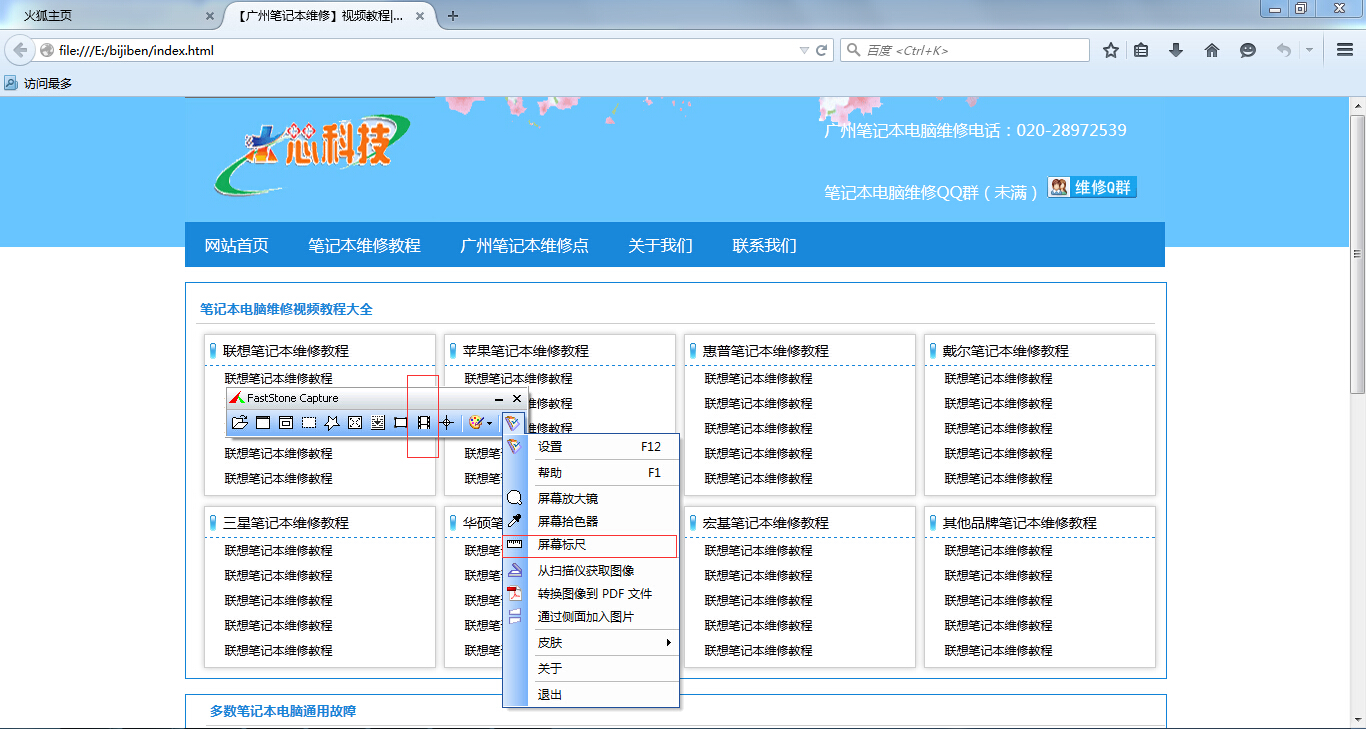Select 屏幕拾色器 menu entry
This screenshot has width=1366, height=729.
click(567, 521)
